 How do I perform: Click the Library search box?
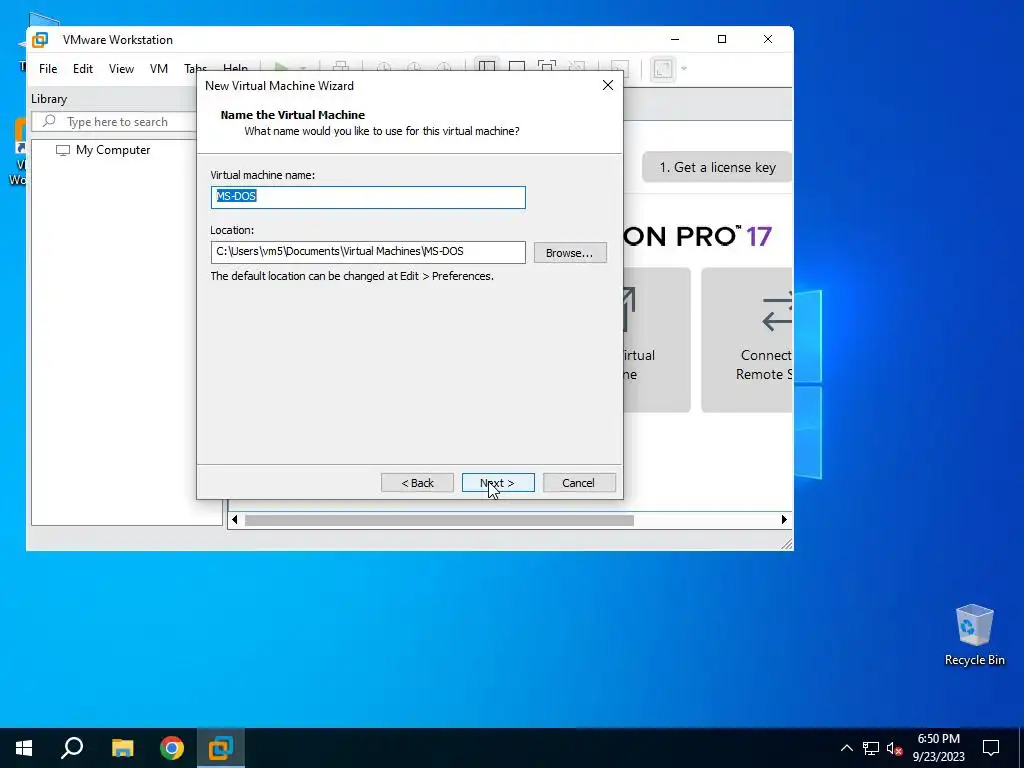pyautogui.click(x=114, y=122)
